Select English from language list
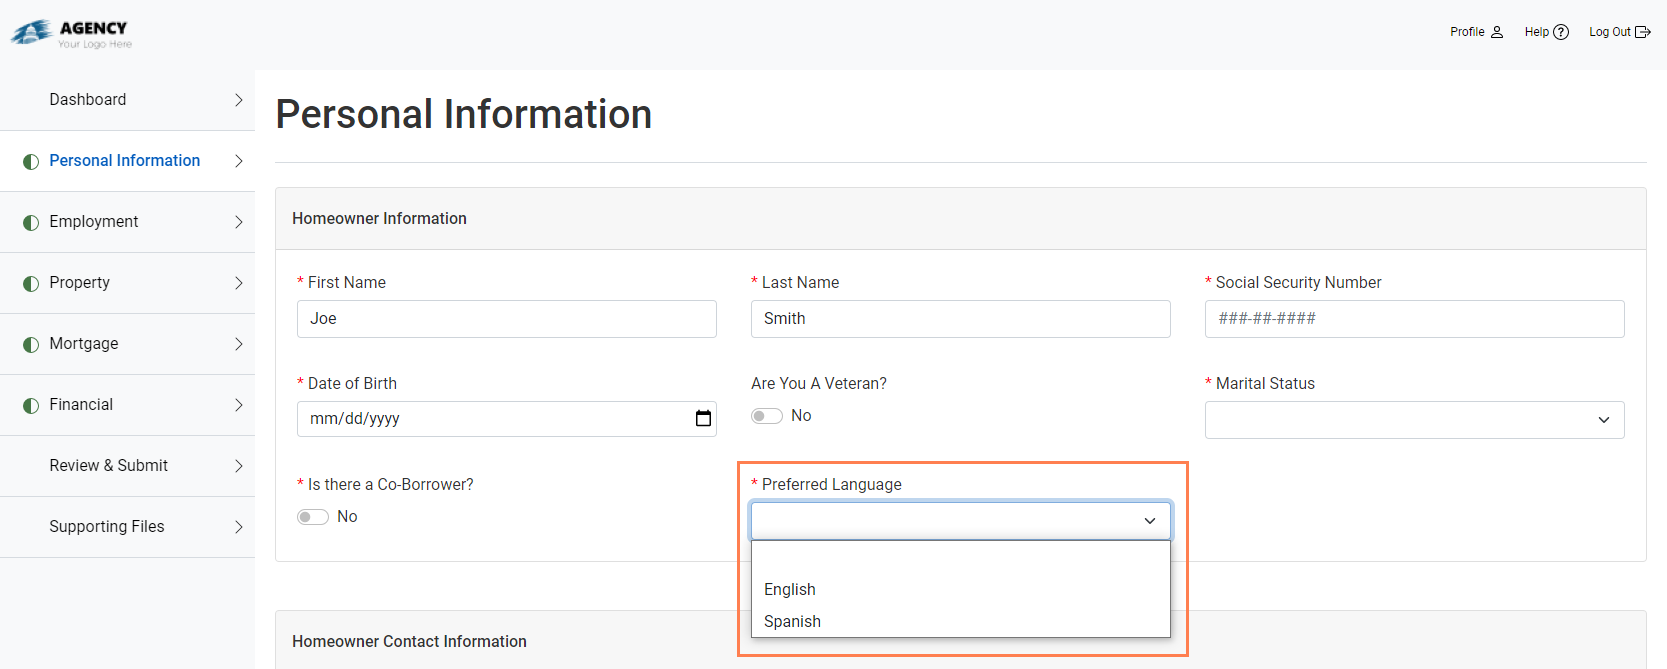This screenshot has height=669, width=1667. click(790, 590)
